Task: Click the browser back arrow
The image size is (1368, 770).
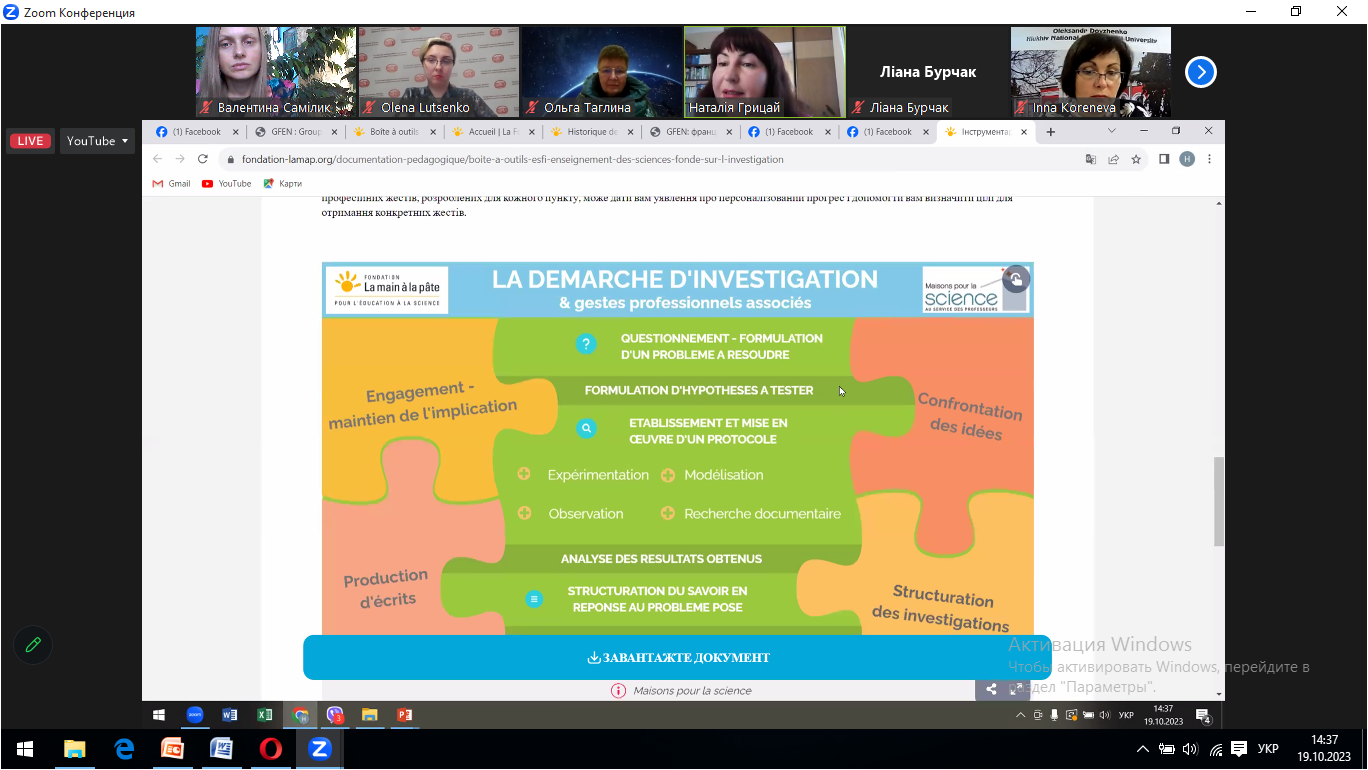Action: coord(157,159)
